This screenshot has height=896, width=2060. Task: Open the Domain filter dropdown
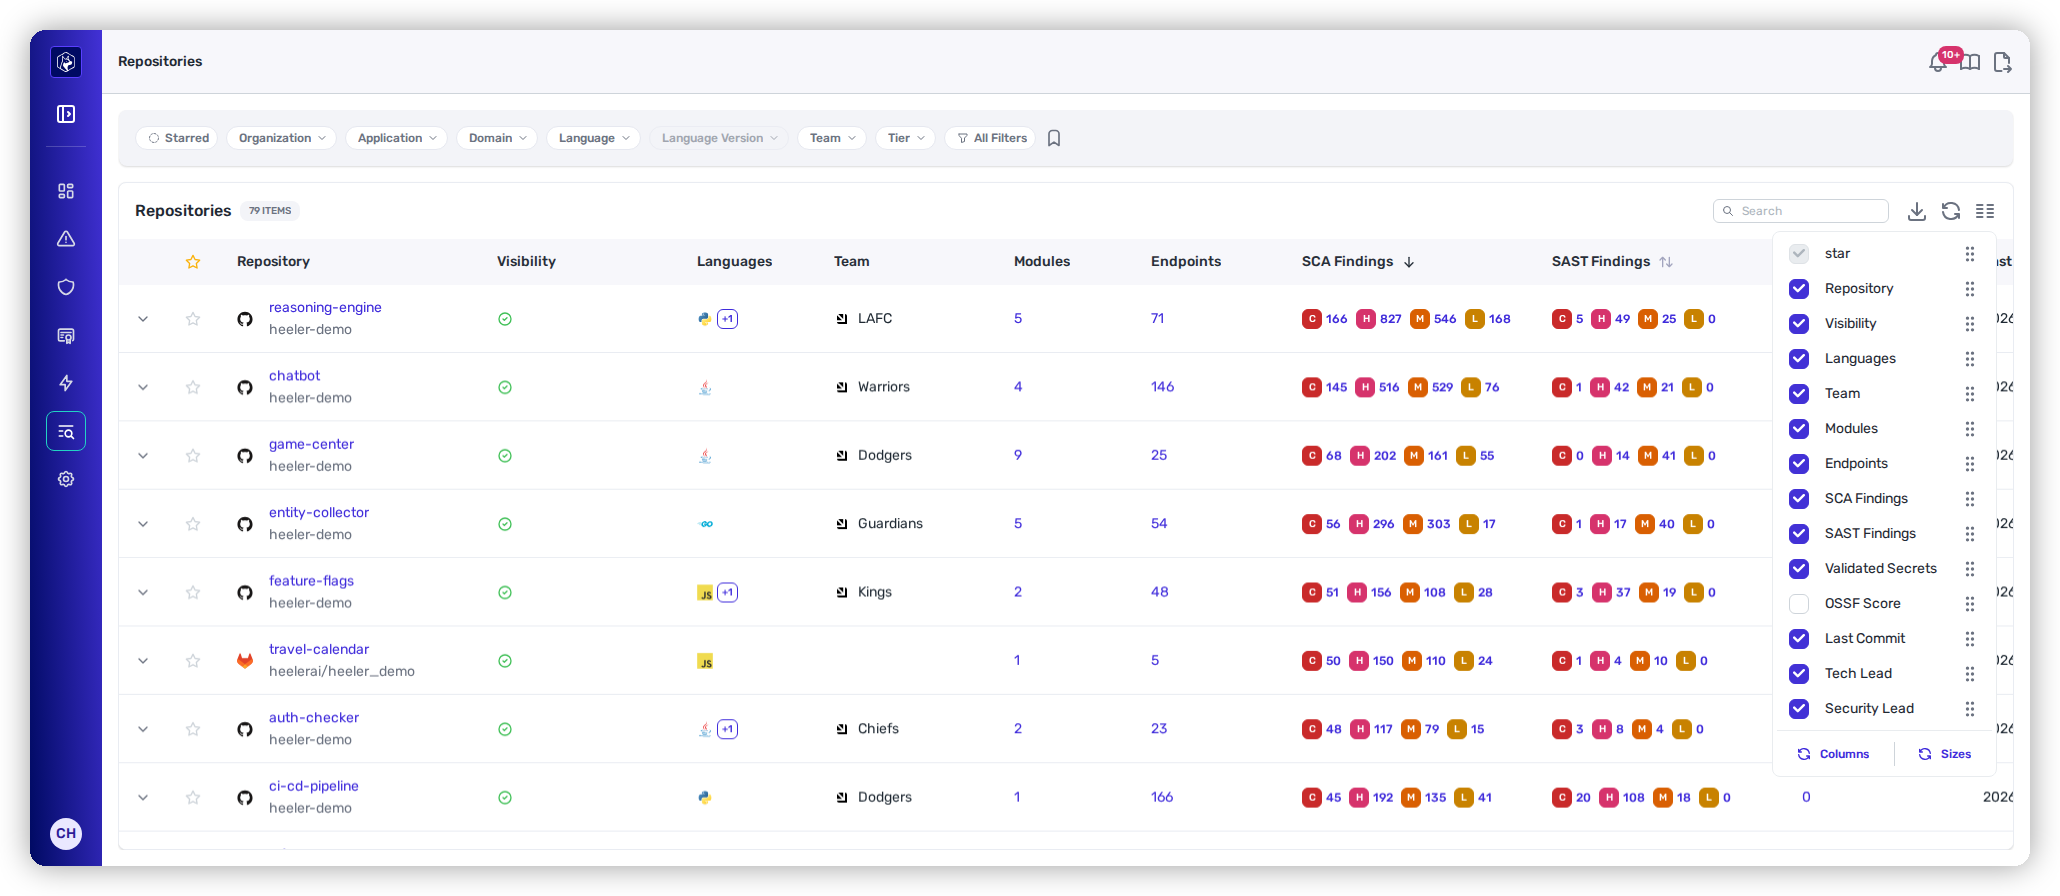[497, 138]
